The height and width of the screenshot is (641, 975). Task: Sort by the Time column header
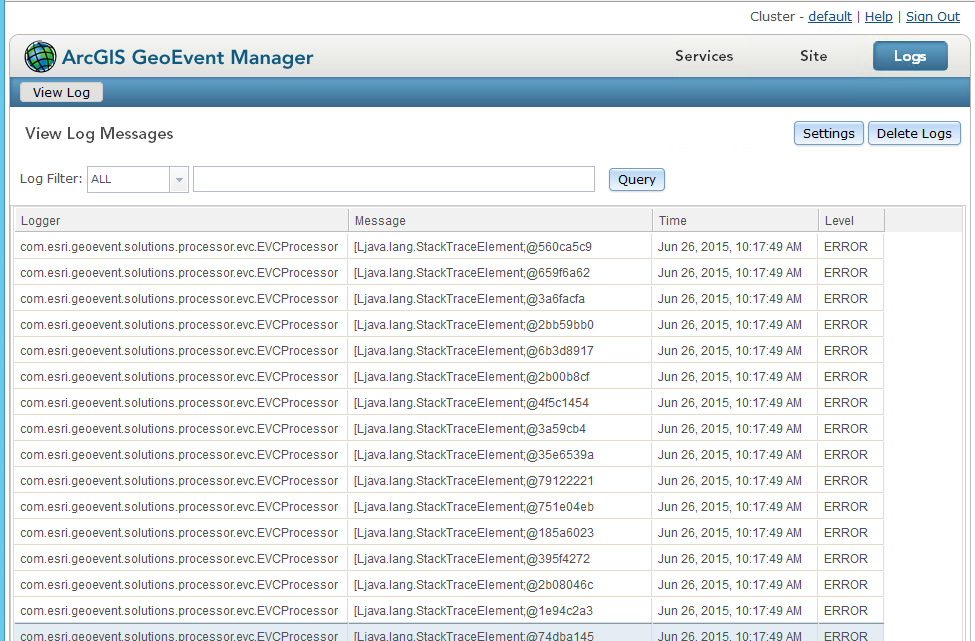click(x=735, y=220)
